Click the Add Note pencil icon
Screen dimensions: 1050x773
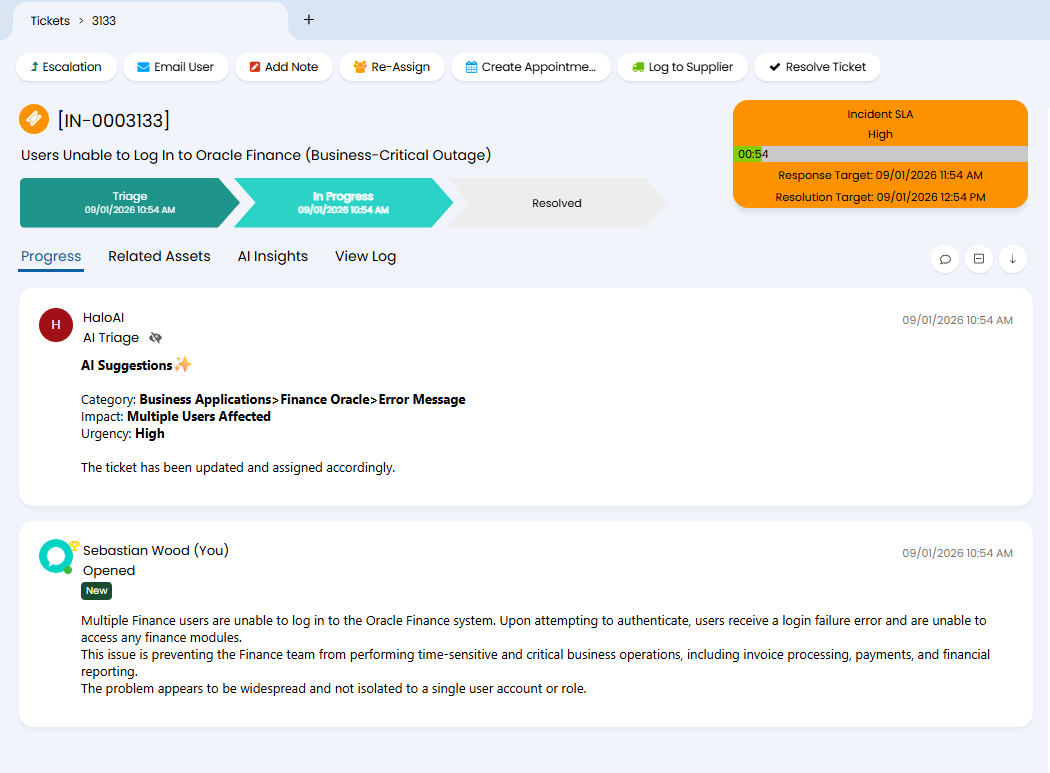pyautogui.click(x=255, y=67)
